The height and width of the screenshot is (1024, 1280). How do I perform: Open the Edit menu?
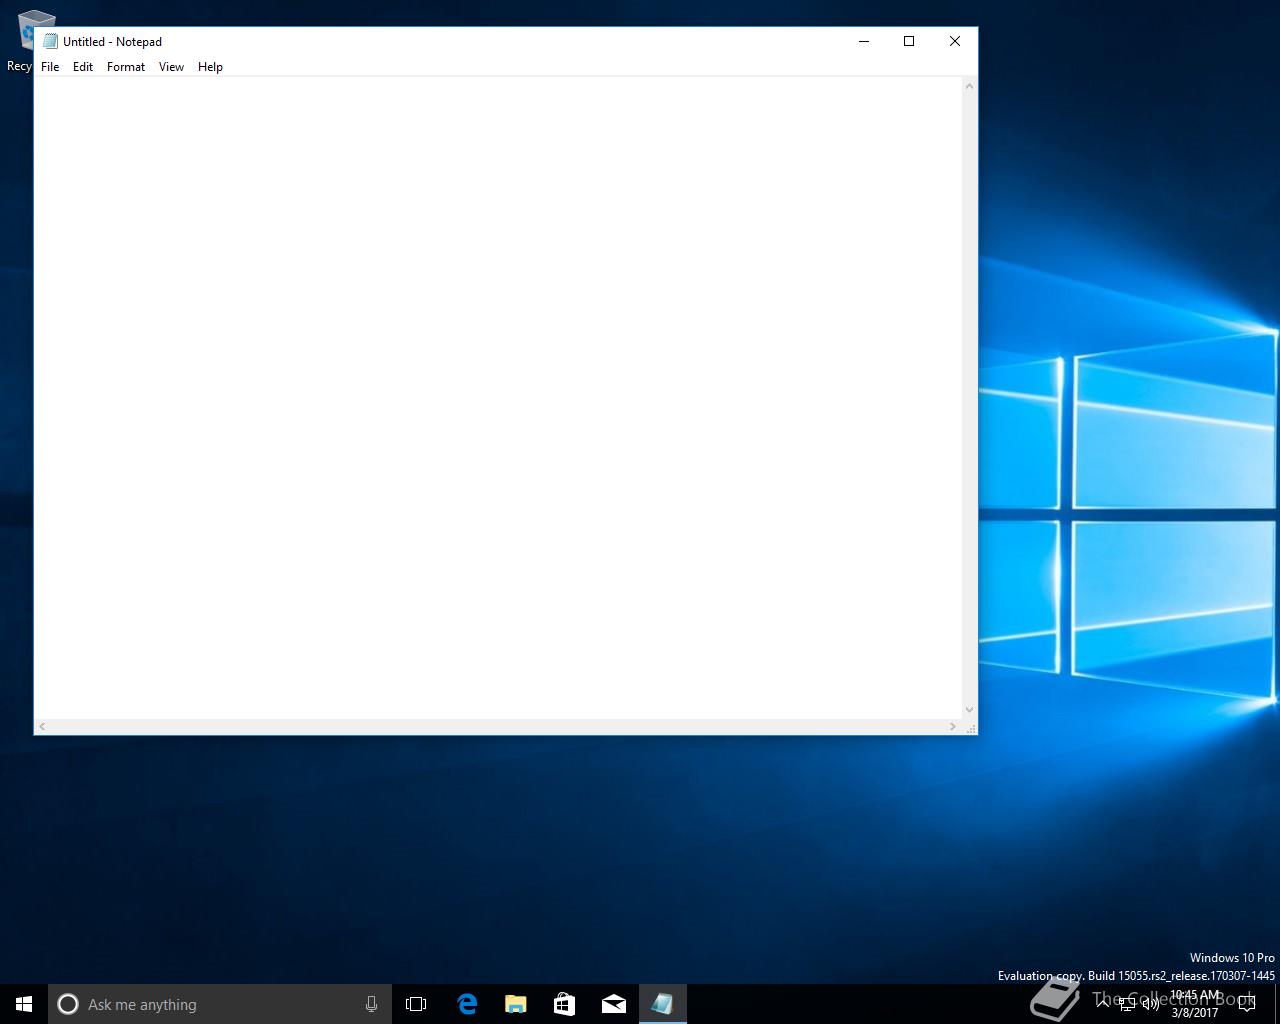[83, 67]
